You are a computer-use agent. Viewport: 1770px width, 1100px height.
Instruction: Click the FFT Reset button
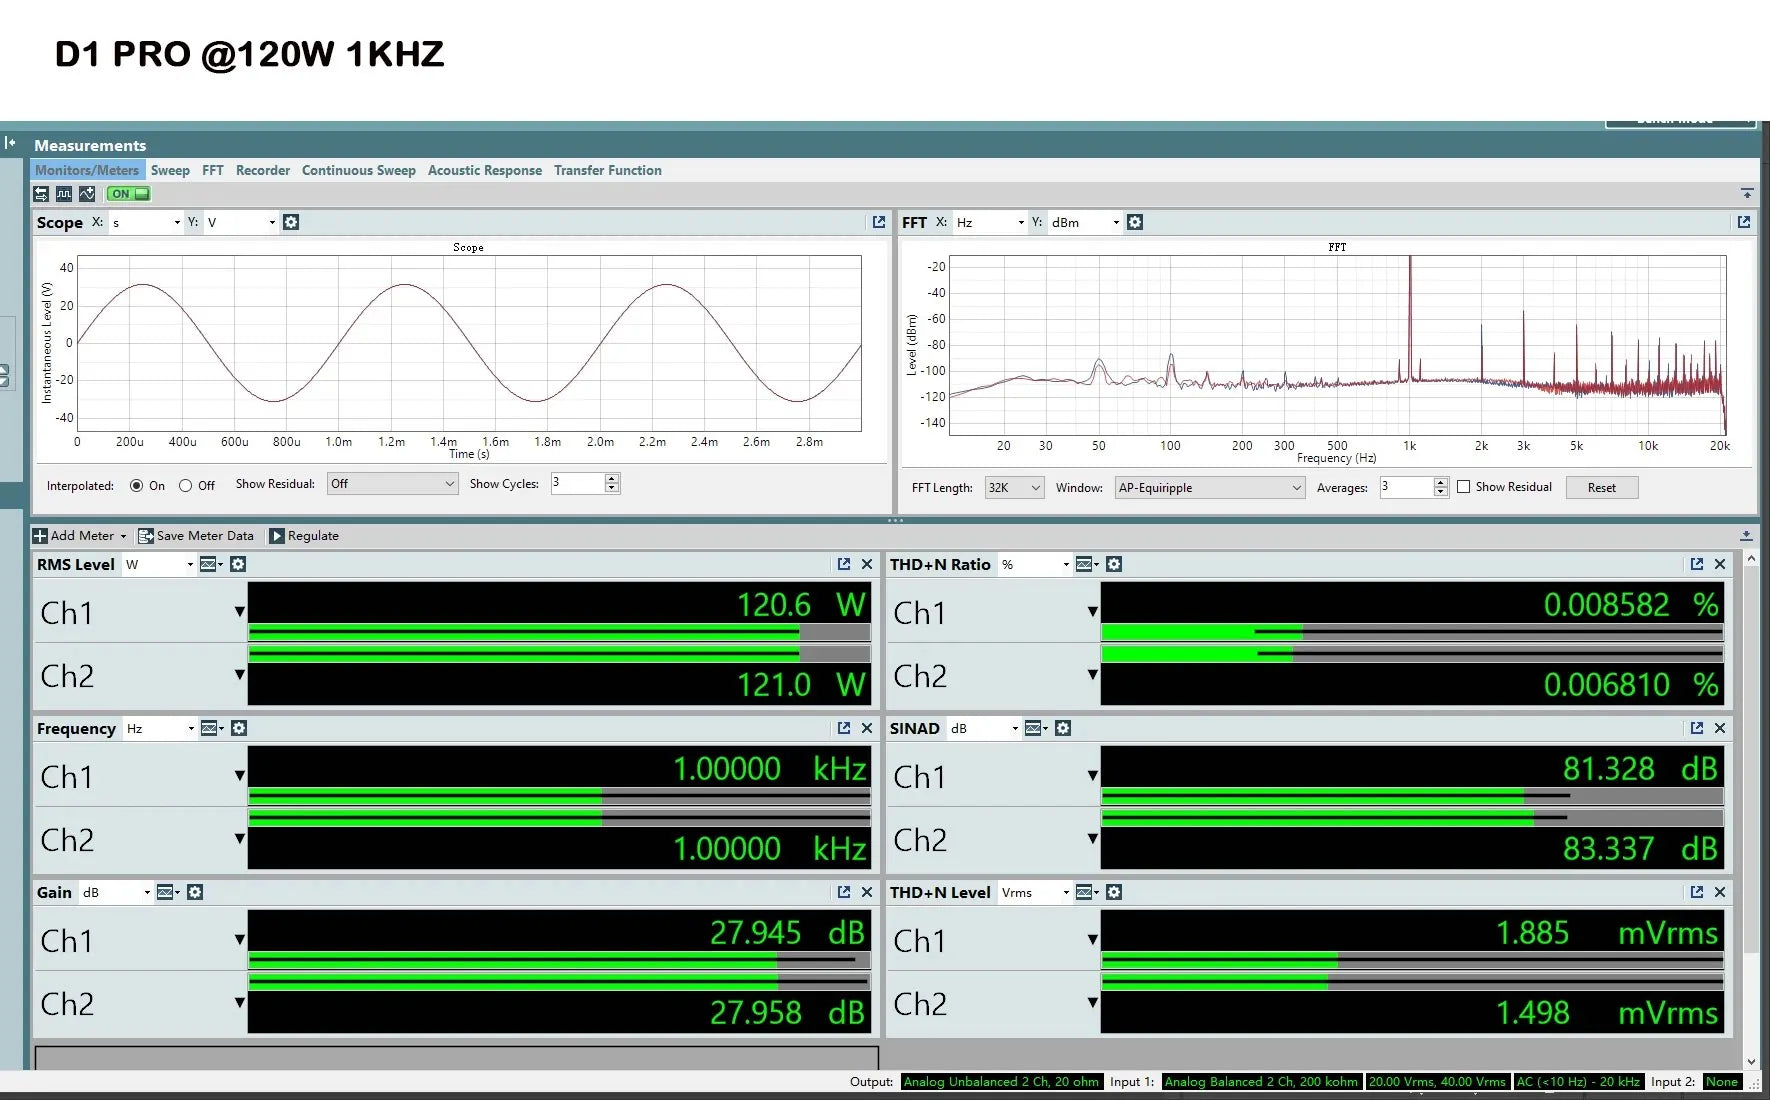click(x=1601, y=488)
